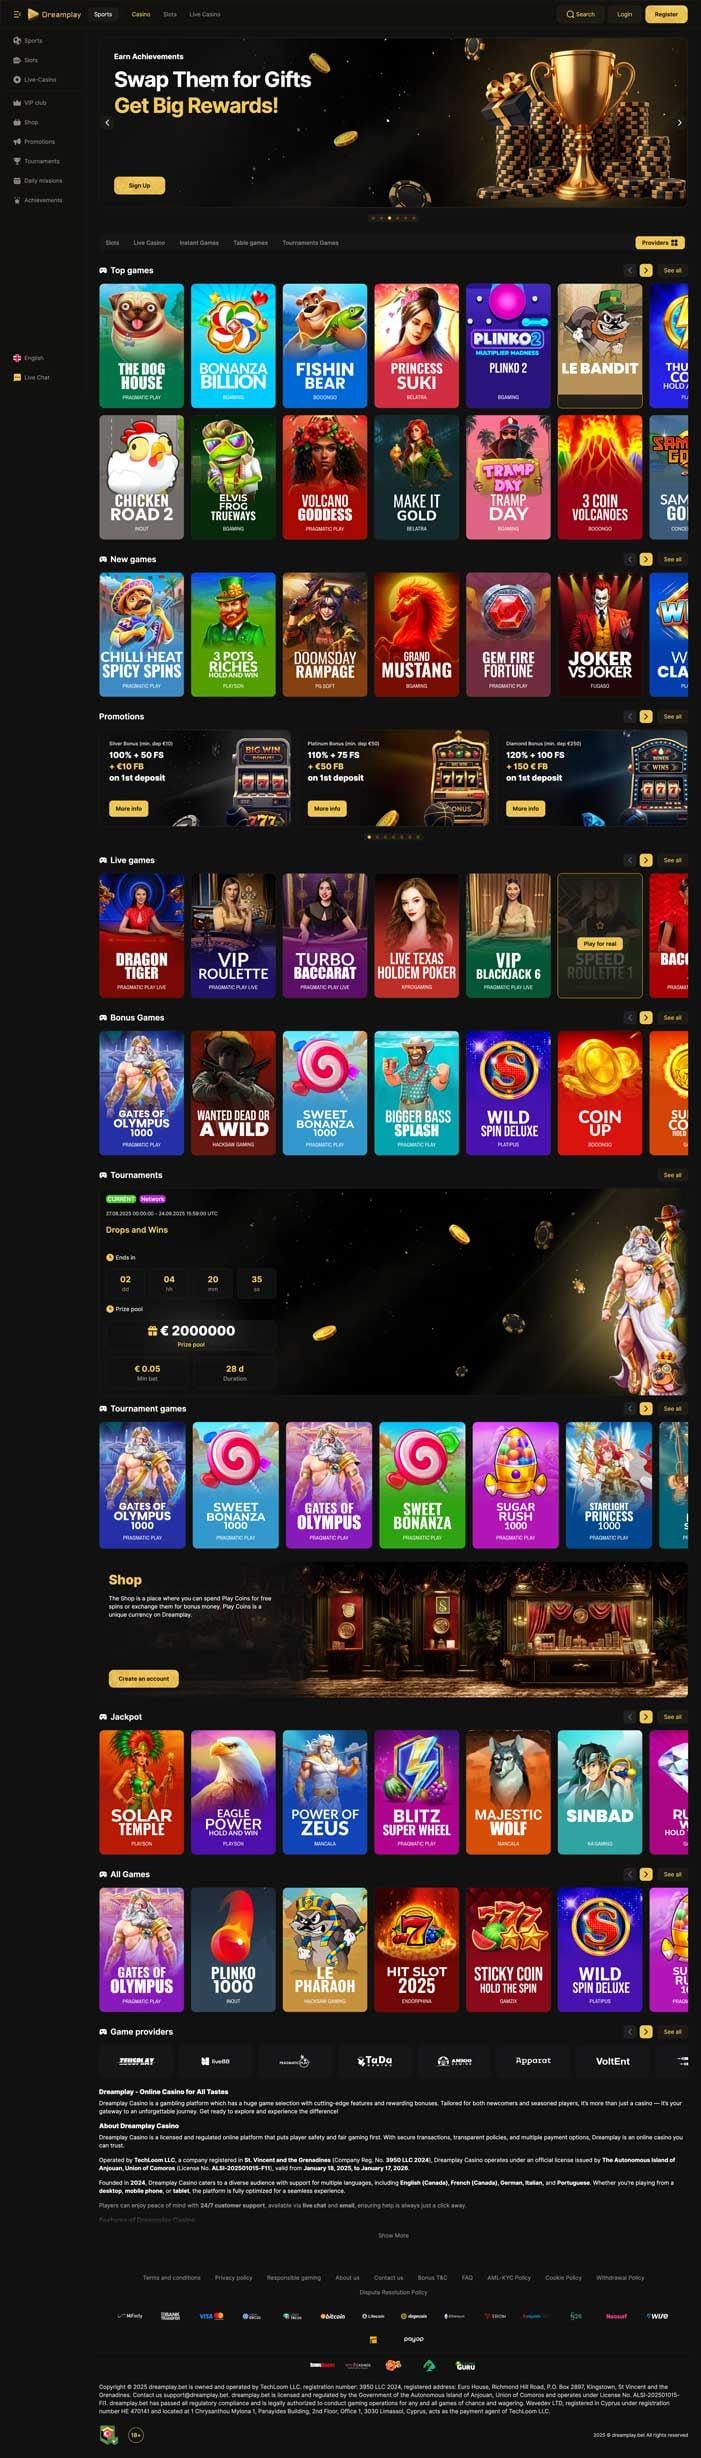Open the Shop sidebar icon
Viewport: 701px width, 2458px height.
coord(17,122)
